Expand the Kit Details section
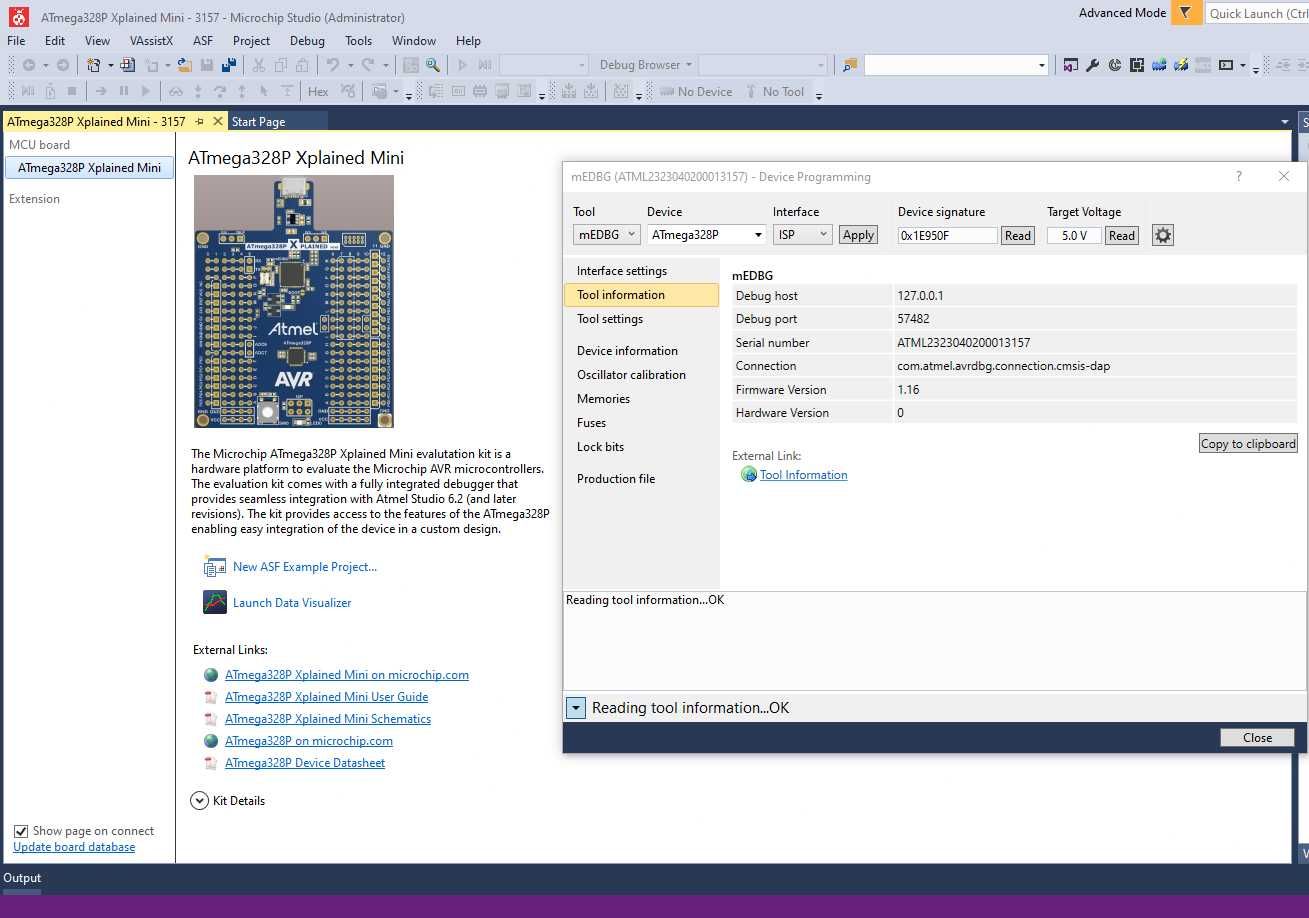This screenshot has width=1309, height=918. click(x=199, y=800)
